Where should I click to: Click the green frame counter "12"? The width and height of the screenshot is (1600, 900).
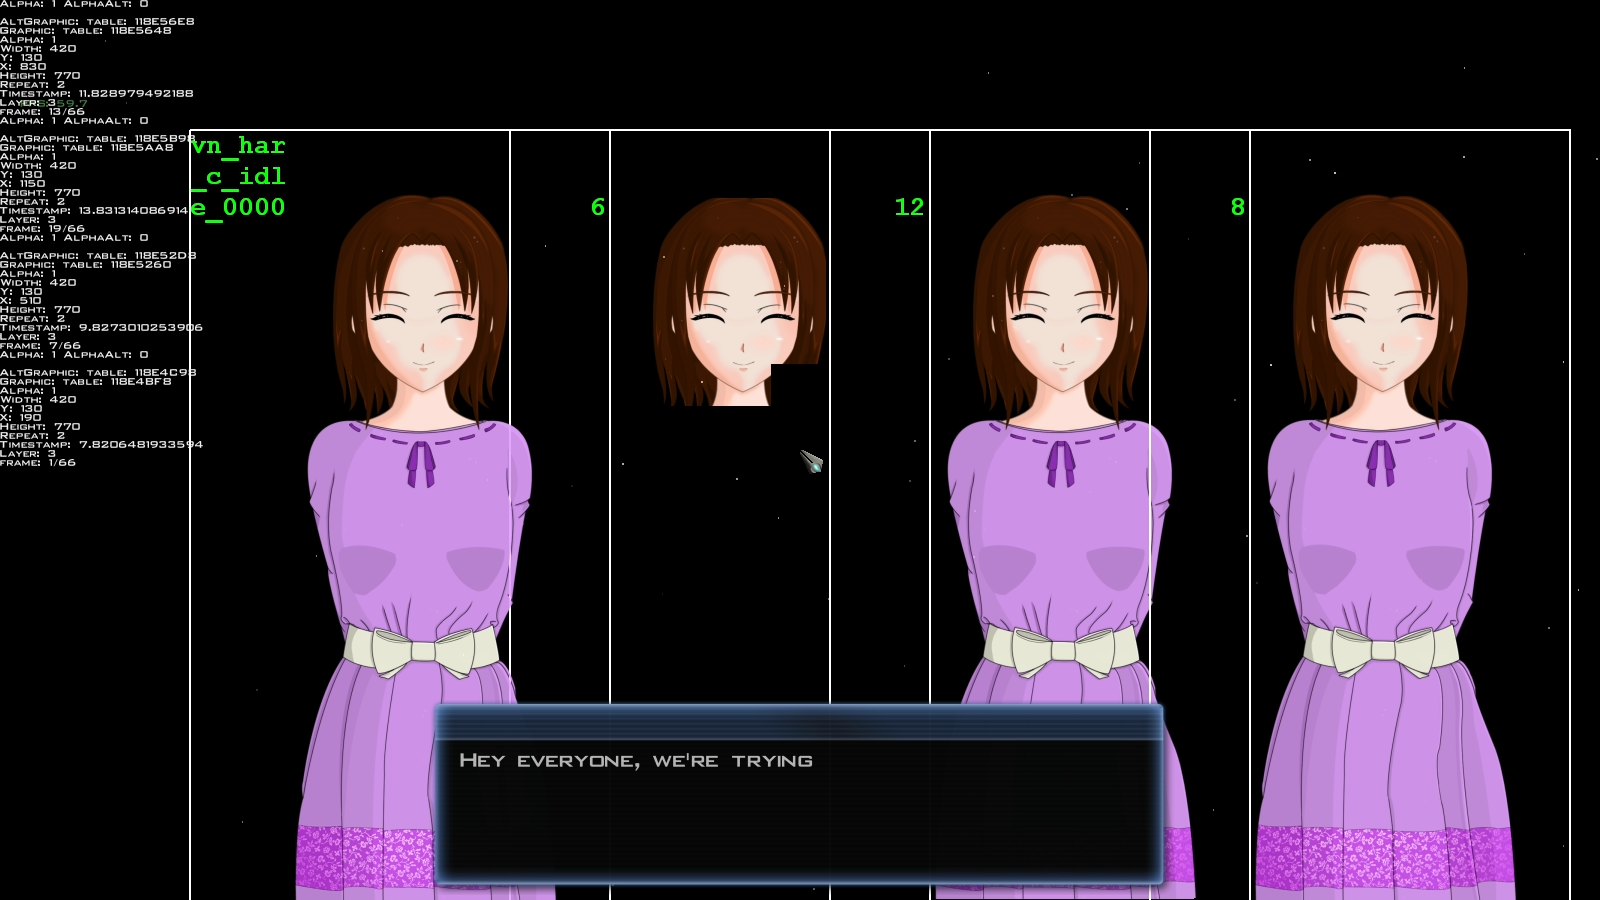coord(909,207)
